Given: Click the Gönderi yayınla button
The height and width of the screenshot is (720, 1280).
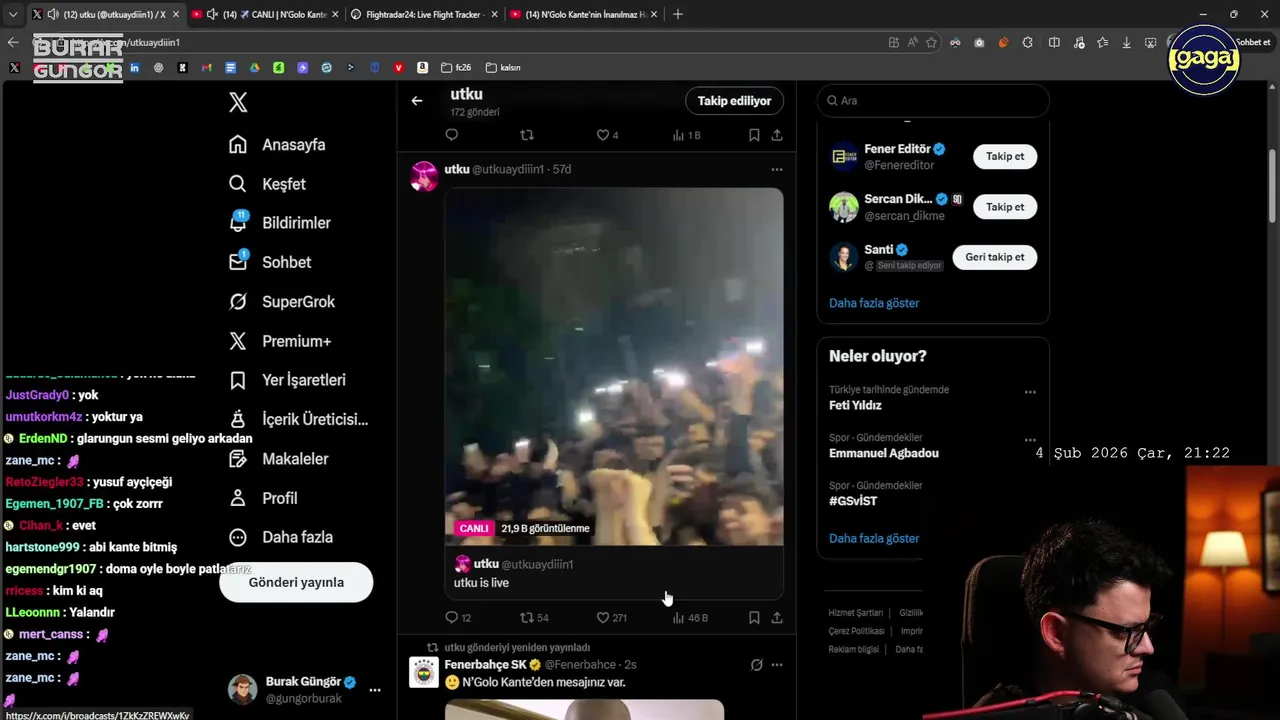Looking at the screenshot, I should [x=296, y=582].
